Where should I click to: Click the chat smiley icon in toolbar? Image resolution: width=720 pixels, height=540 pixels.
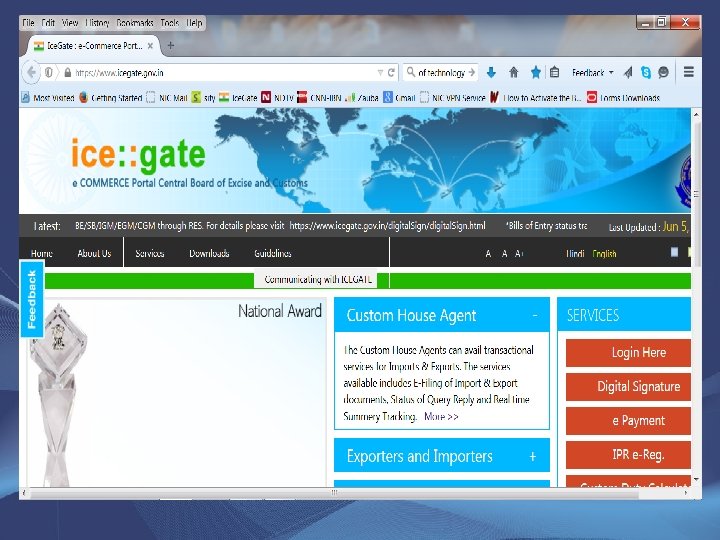(x=663, y=73)
